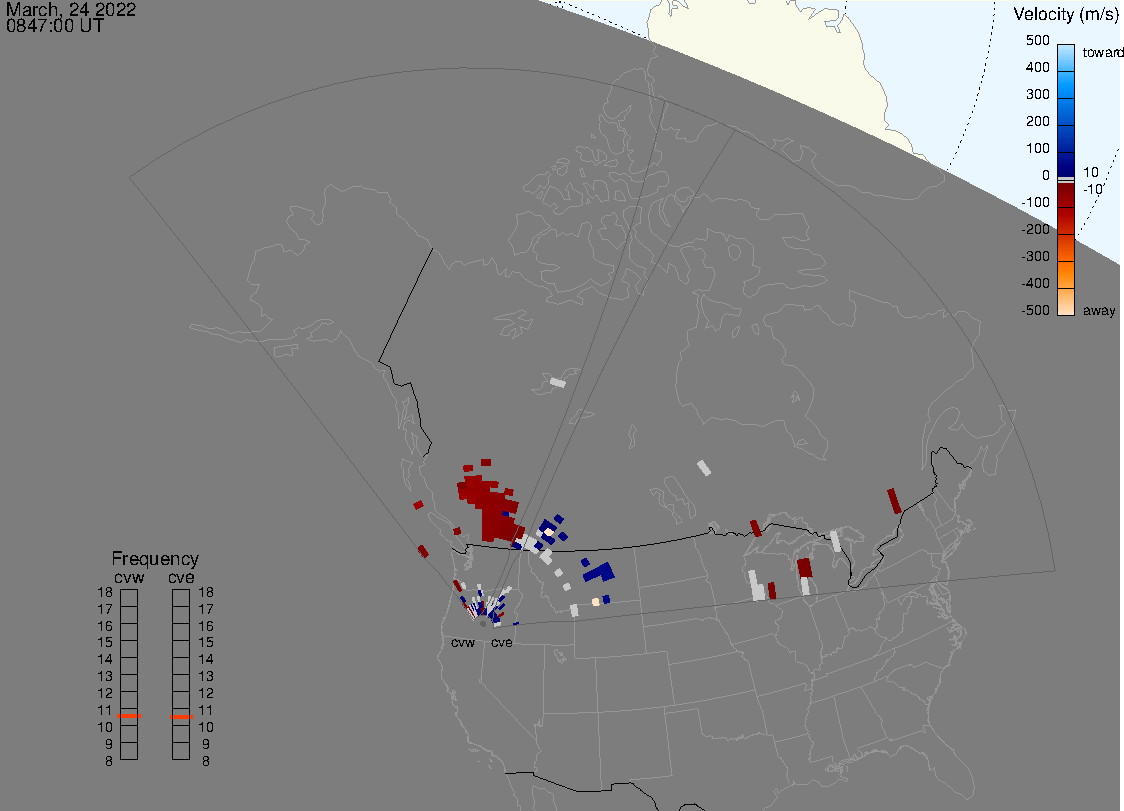Click the red marker on cvw frequency bar
This screenshot has height=811, width=1124.
[x=129, y=716]
